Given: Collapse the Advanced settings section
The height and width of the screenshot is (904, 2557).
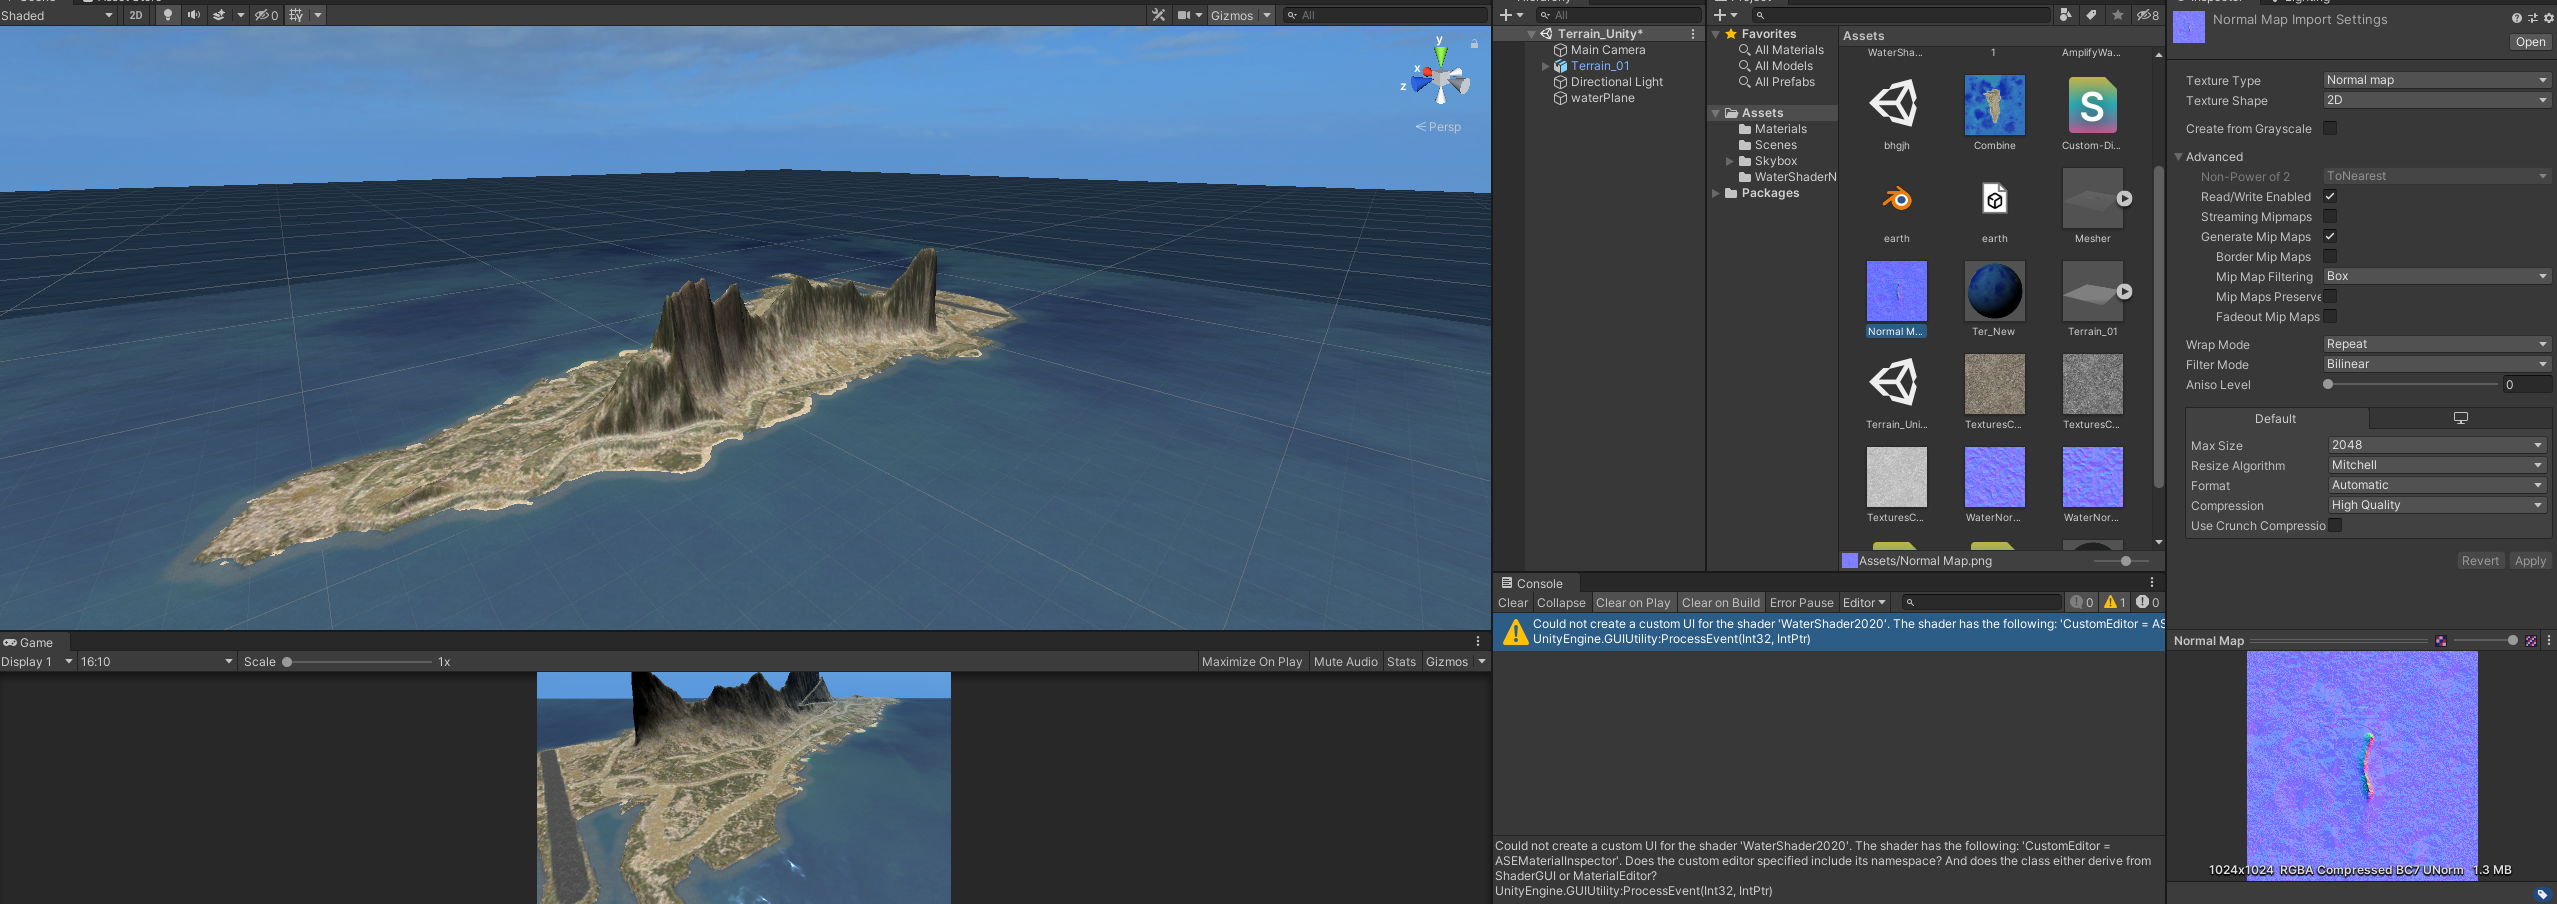Looking at the screenshot, I should pos(2179,157).
